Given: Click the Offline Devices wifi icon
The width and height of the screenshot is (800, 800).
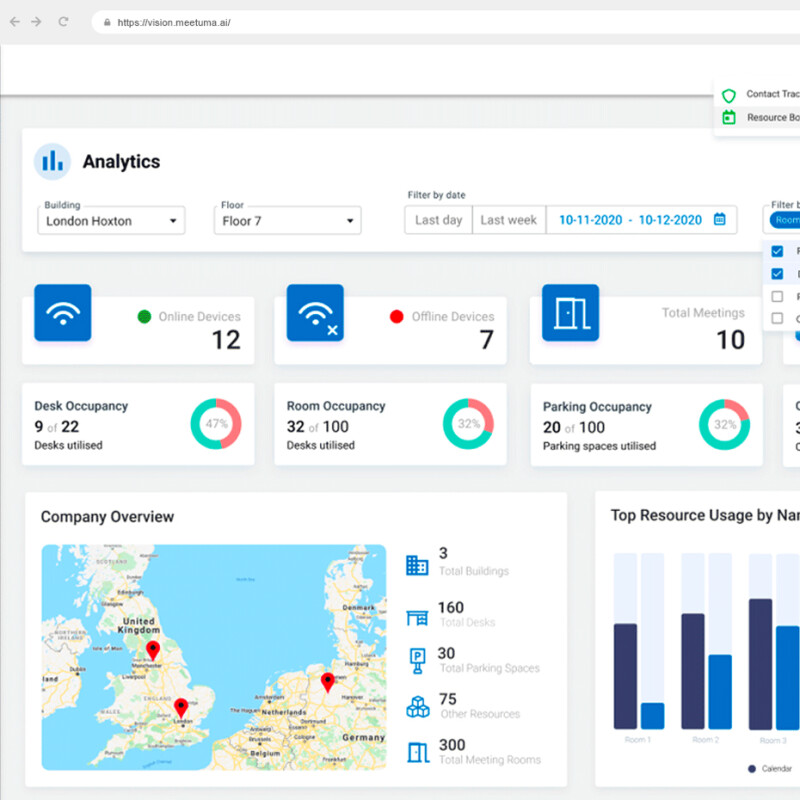Looking at the screenshot, I should [x=315, y=313].
